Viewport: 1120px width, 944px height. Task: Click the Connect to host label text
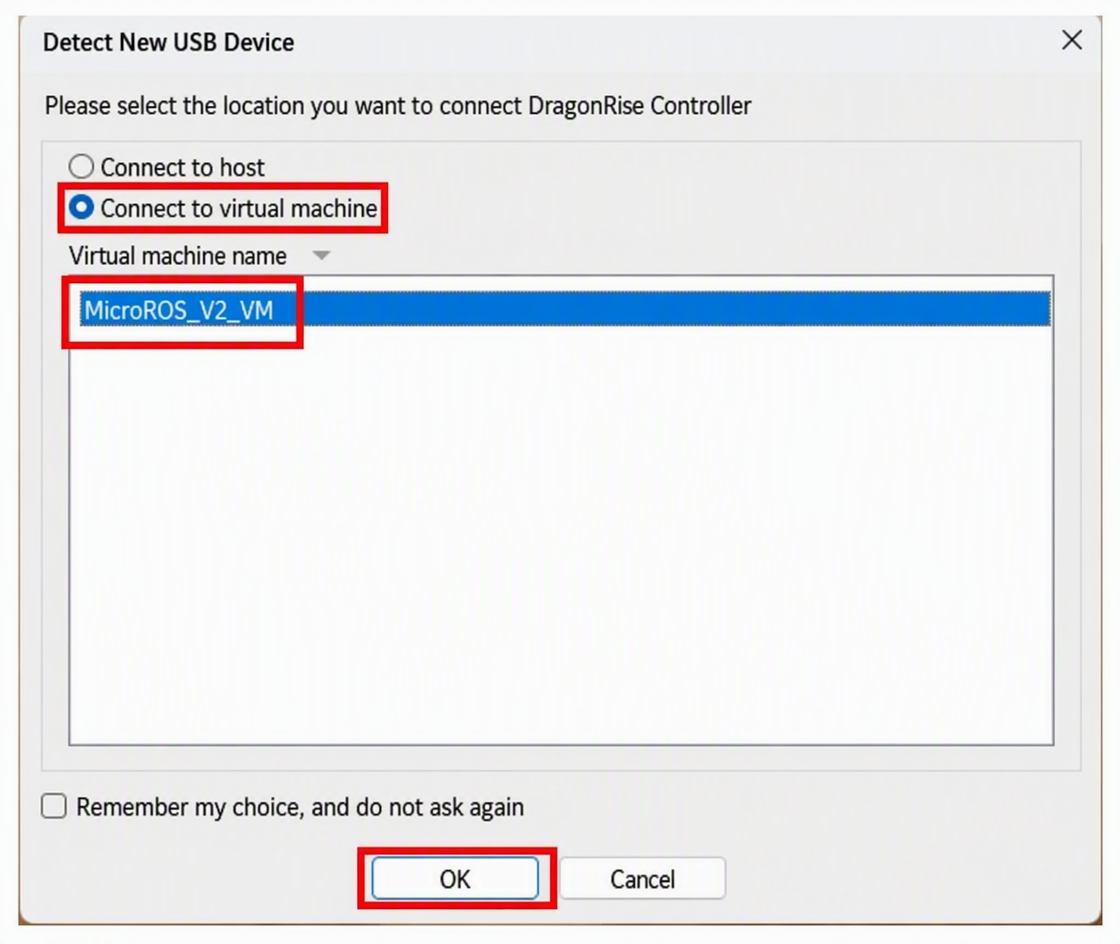[x=182, y=167]
